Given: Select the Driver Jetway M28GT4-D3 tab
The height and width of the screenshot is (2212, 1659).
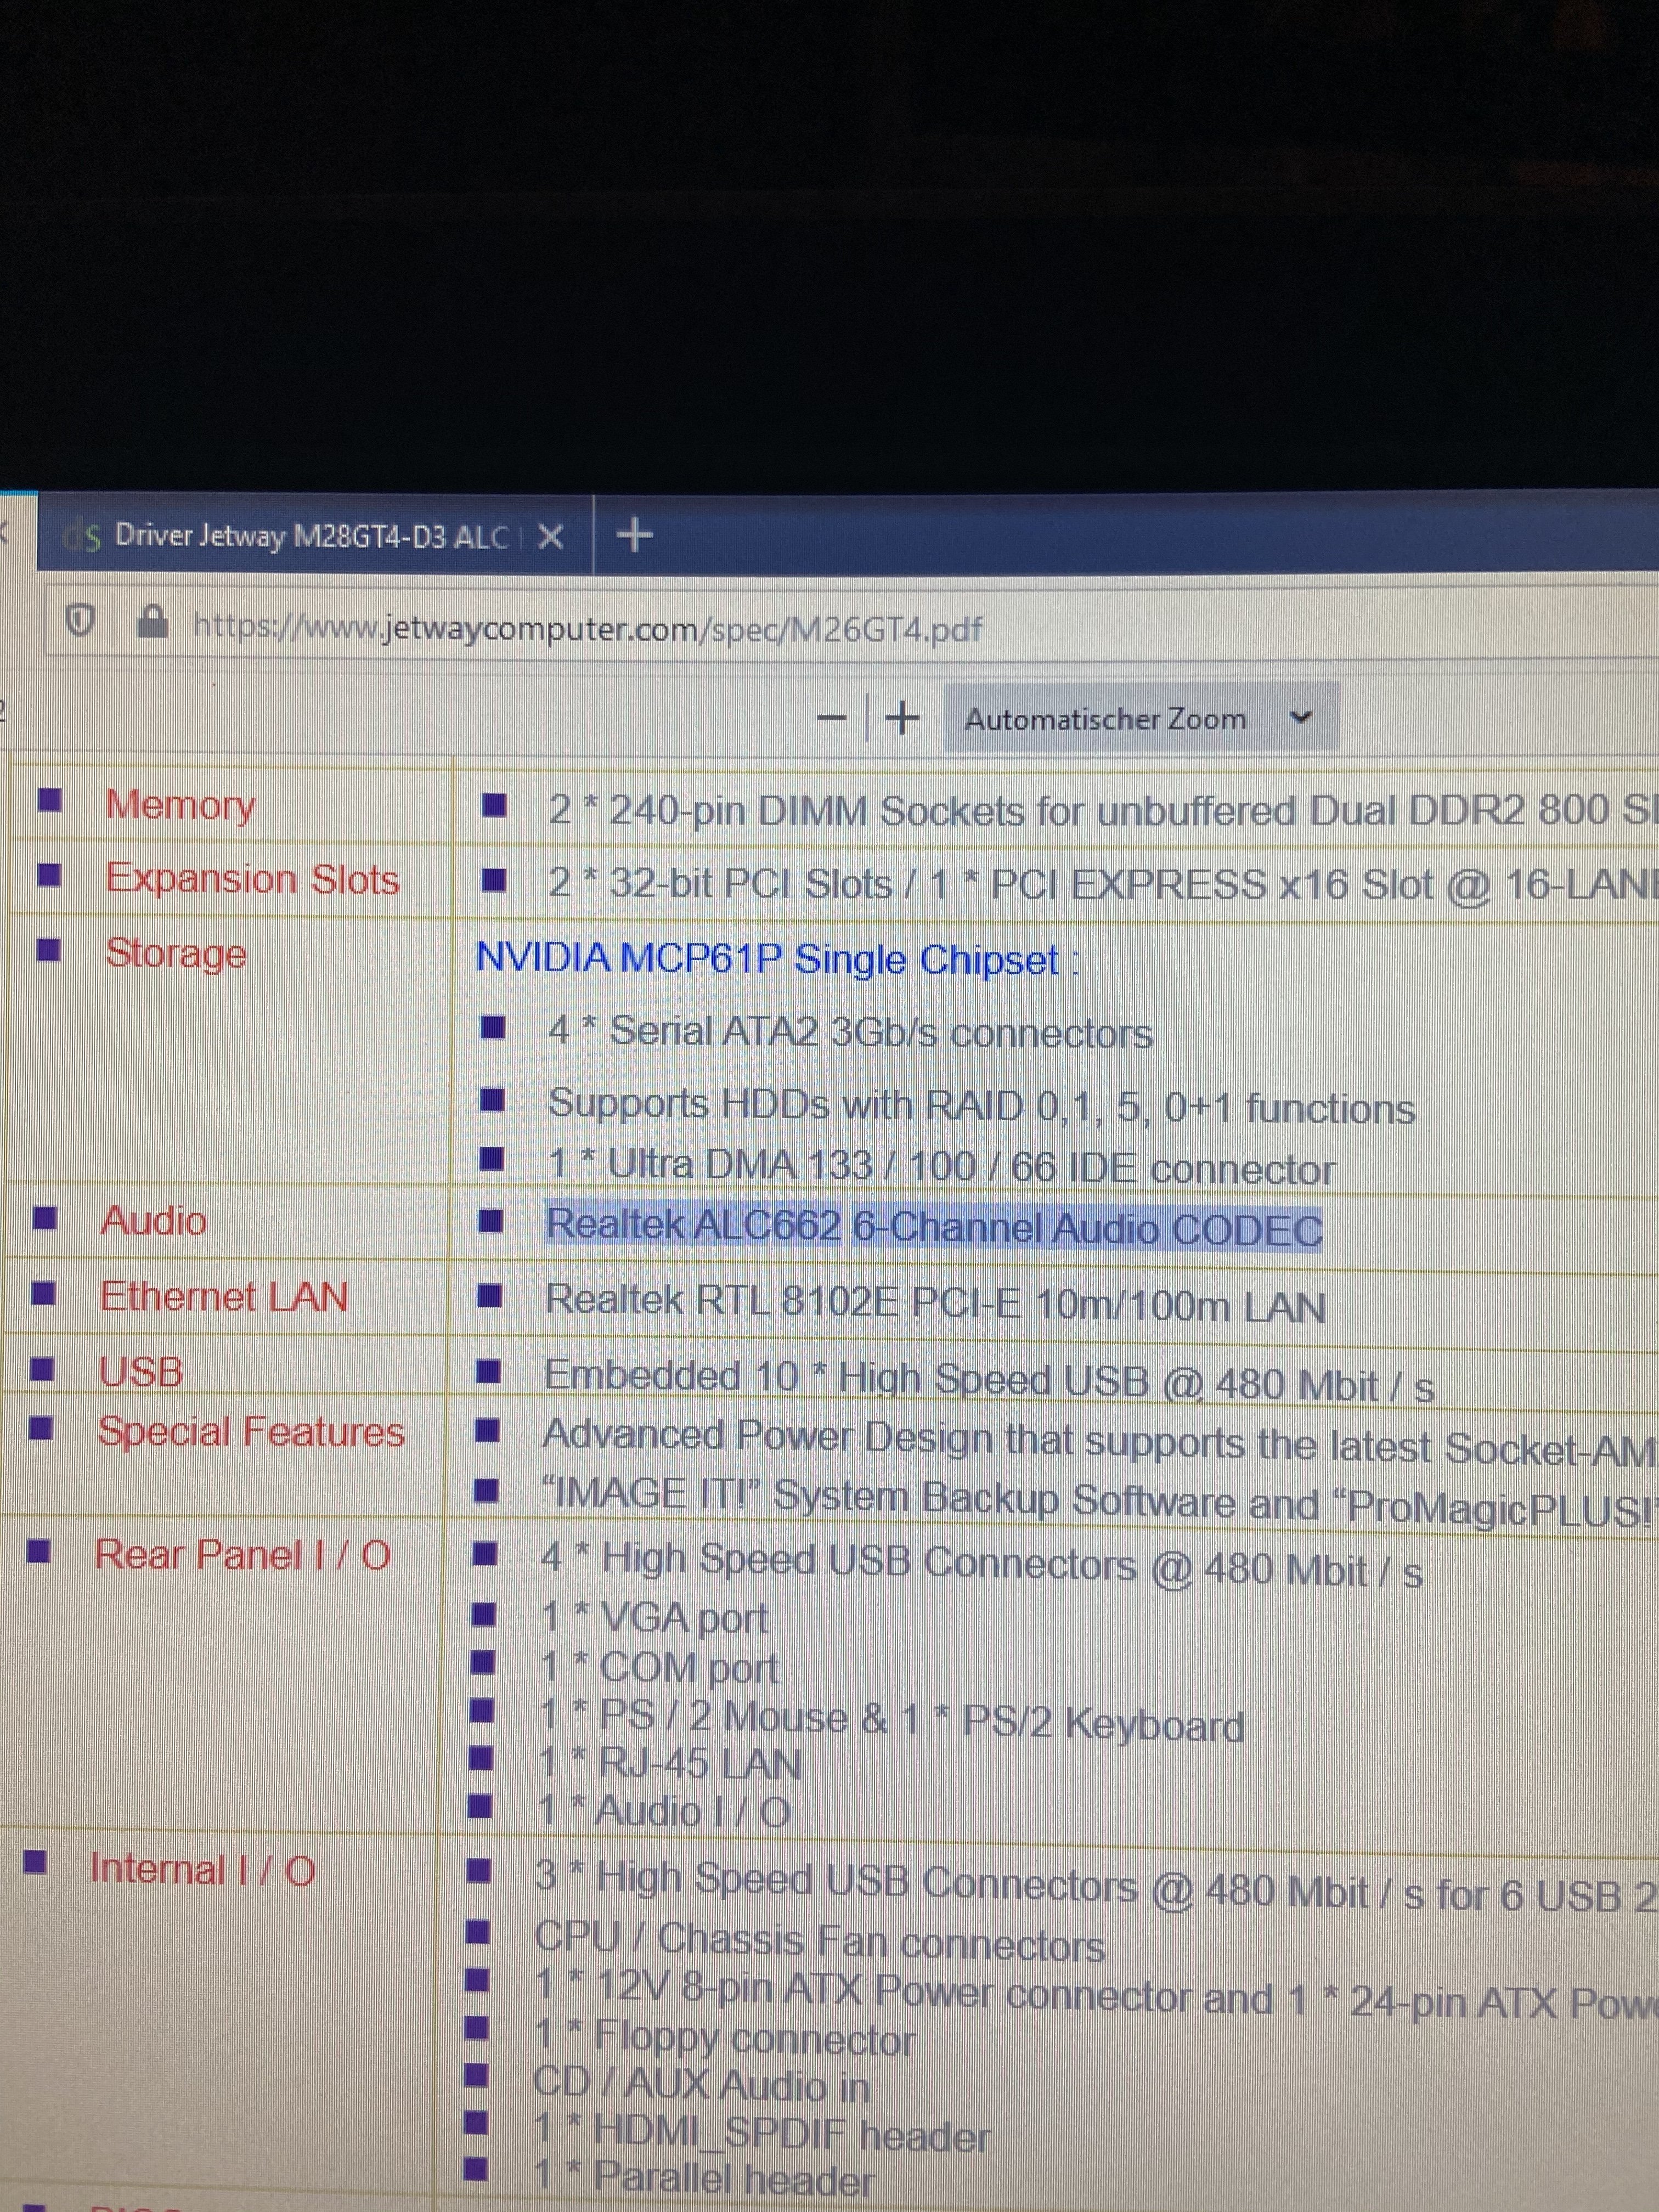Looking at the screenshot, I should (310, 537).
